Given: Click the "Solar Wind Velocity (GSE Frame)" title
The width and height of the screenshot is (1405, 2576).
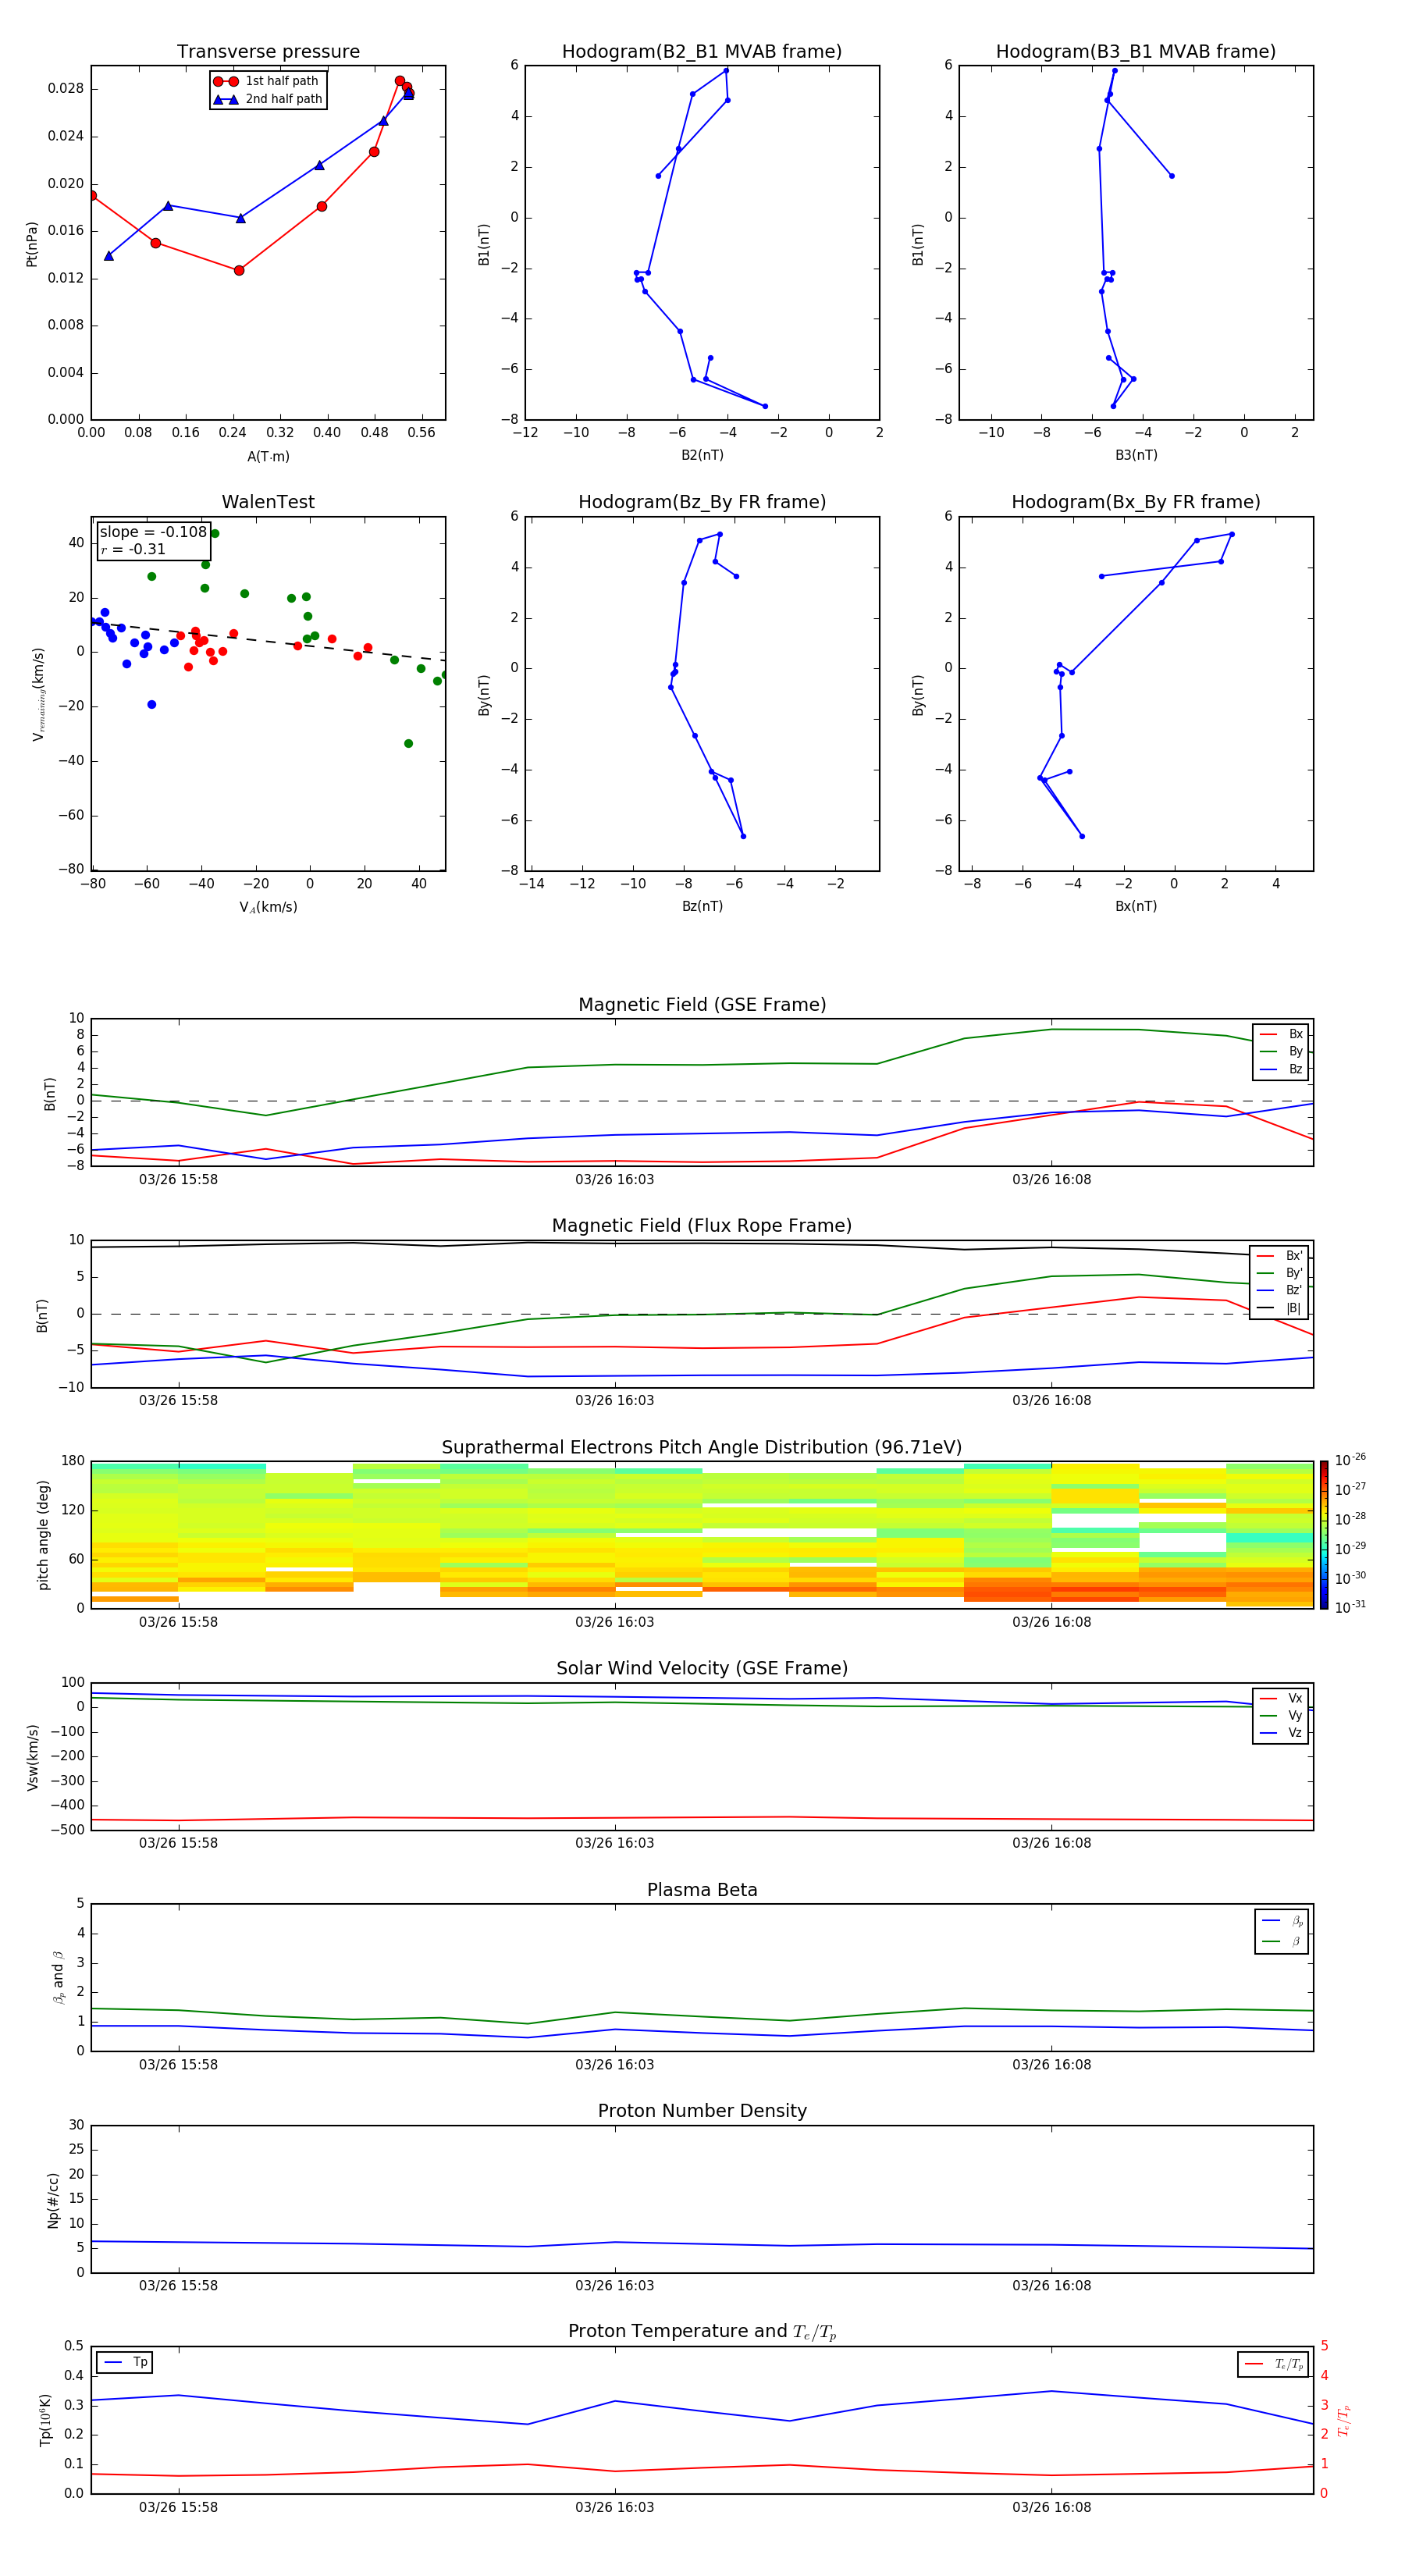Looking at the screenshot, I should click(x=702, y=1669).
